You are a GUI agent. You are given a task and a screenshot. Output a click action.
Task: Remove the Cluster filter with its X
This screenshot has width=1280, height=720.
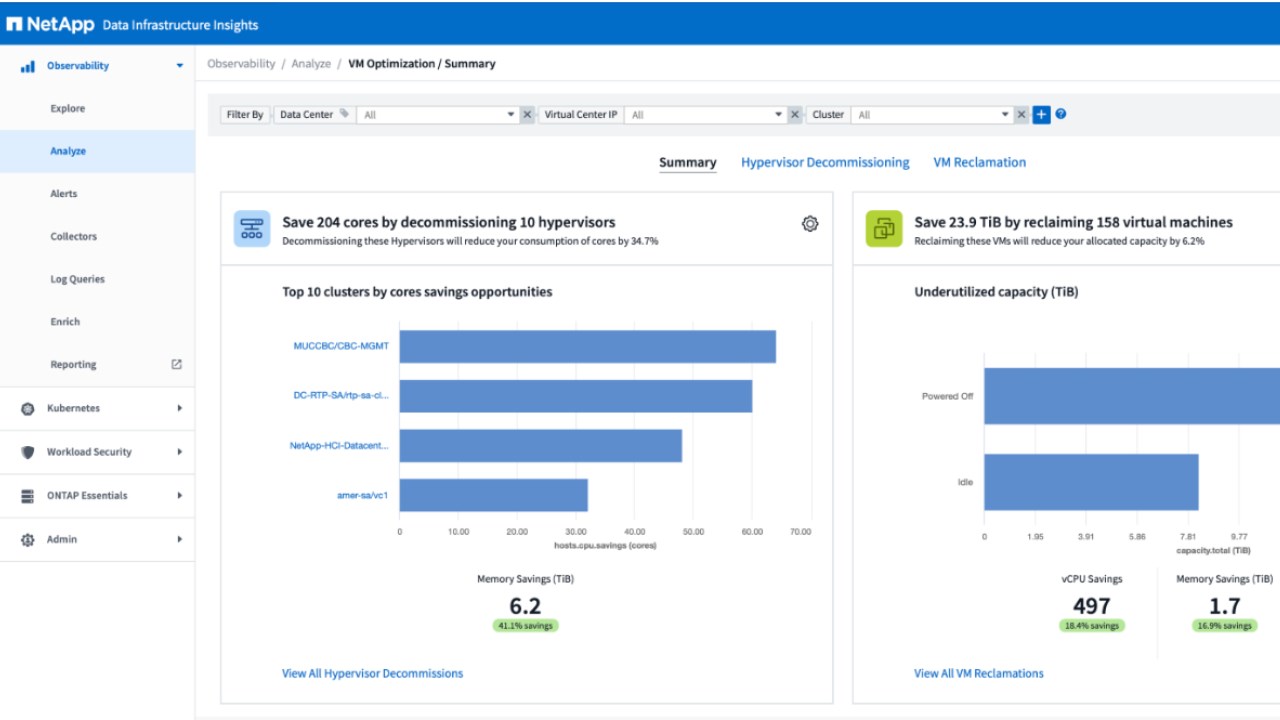click(x=1021, y=115)
